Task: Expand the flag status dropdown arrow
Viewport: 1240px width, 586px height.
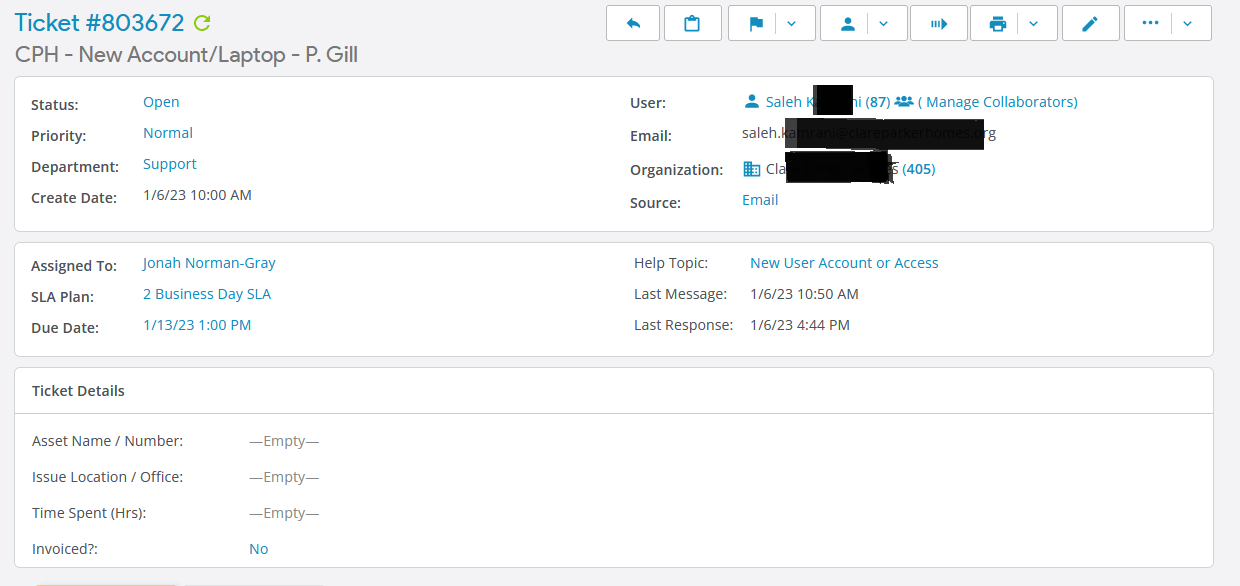Action: [792, 24]
